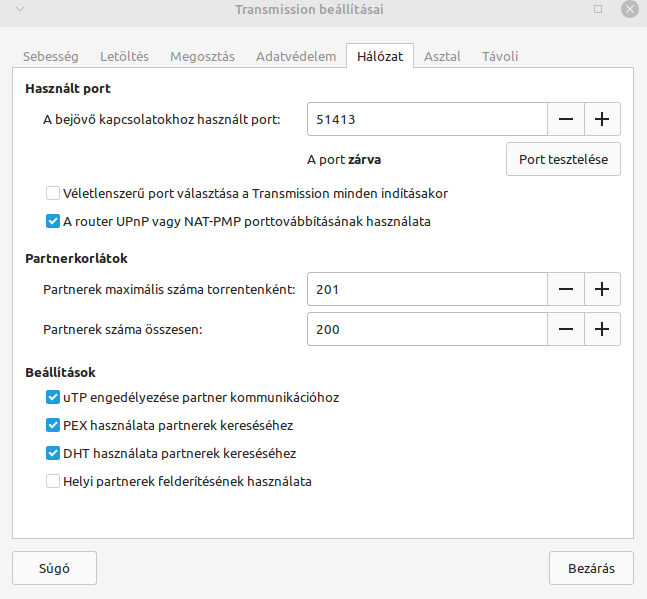The height and width of the screenshot is (599, 647).
Task: Close the settings window with X icon
Action: 630,9
